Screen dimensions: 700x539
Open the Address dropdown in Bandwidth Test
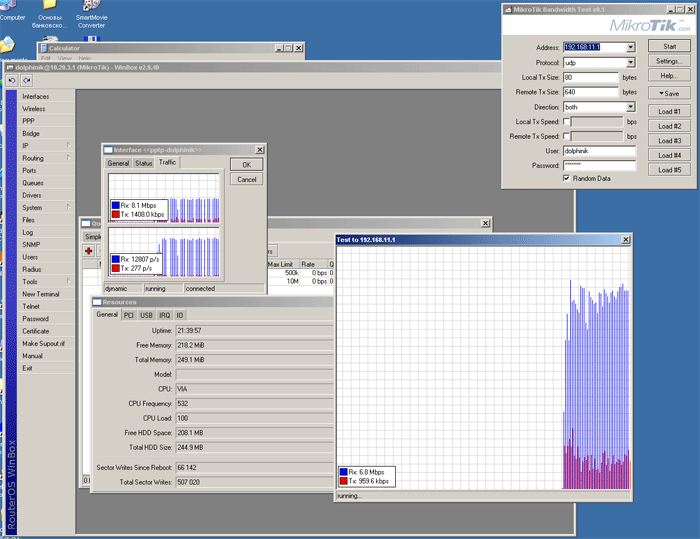coord(630,47)
